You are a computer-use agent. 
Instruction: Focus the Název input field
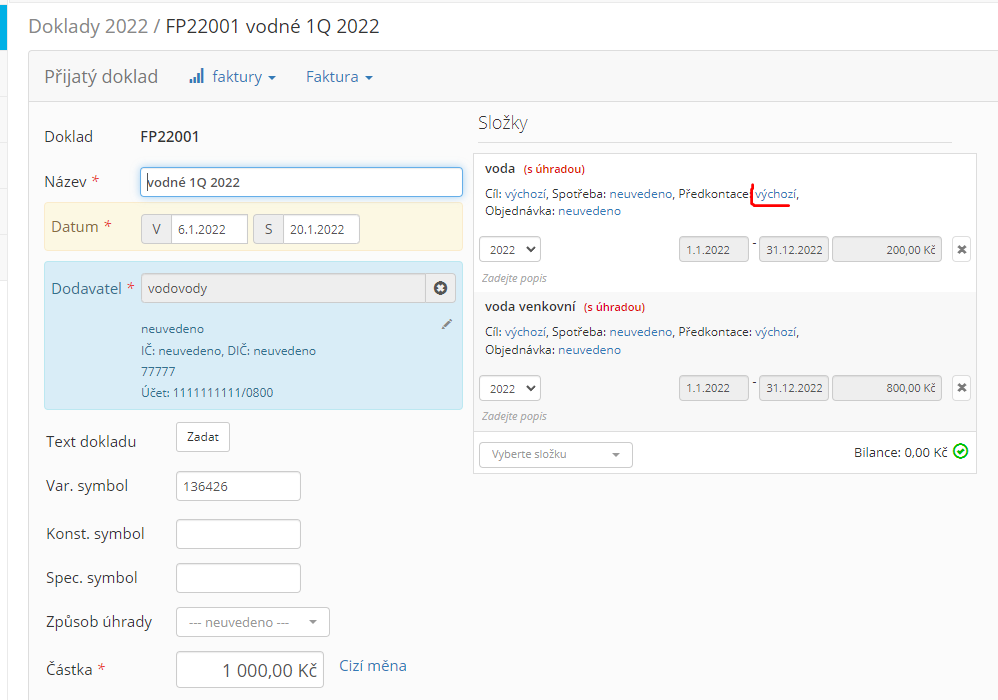point(301,182)
